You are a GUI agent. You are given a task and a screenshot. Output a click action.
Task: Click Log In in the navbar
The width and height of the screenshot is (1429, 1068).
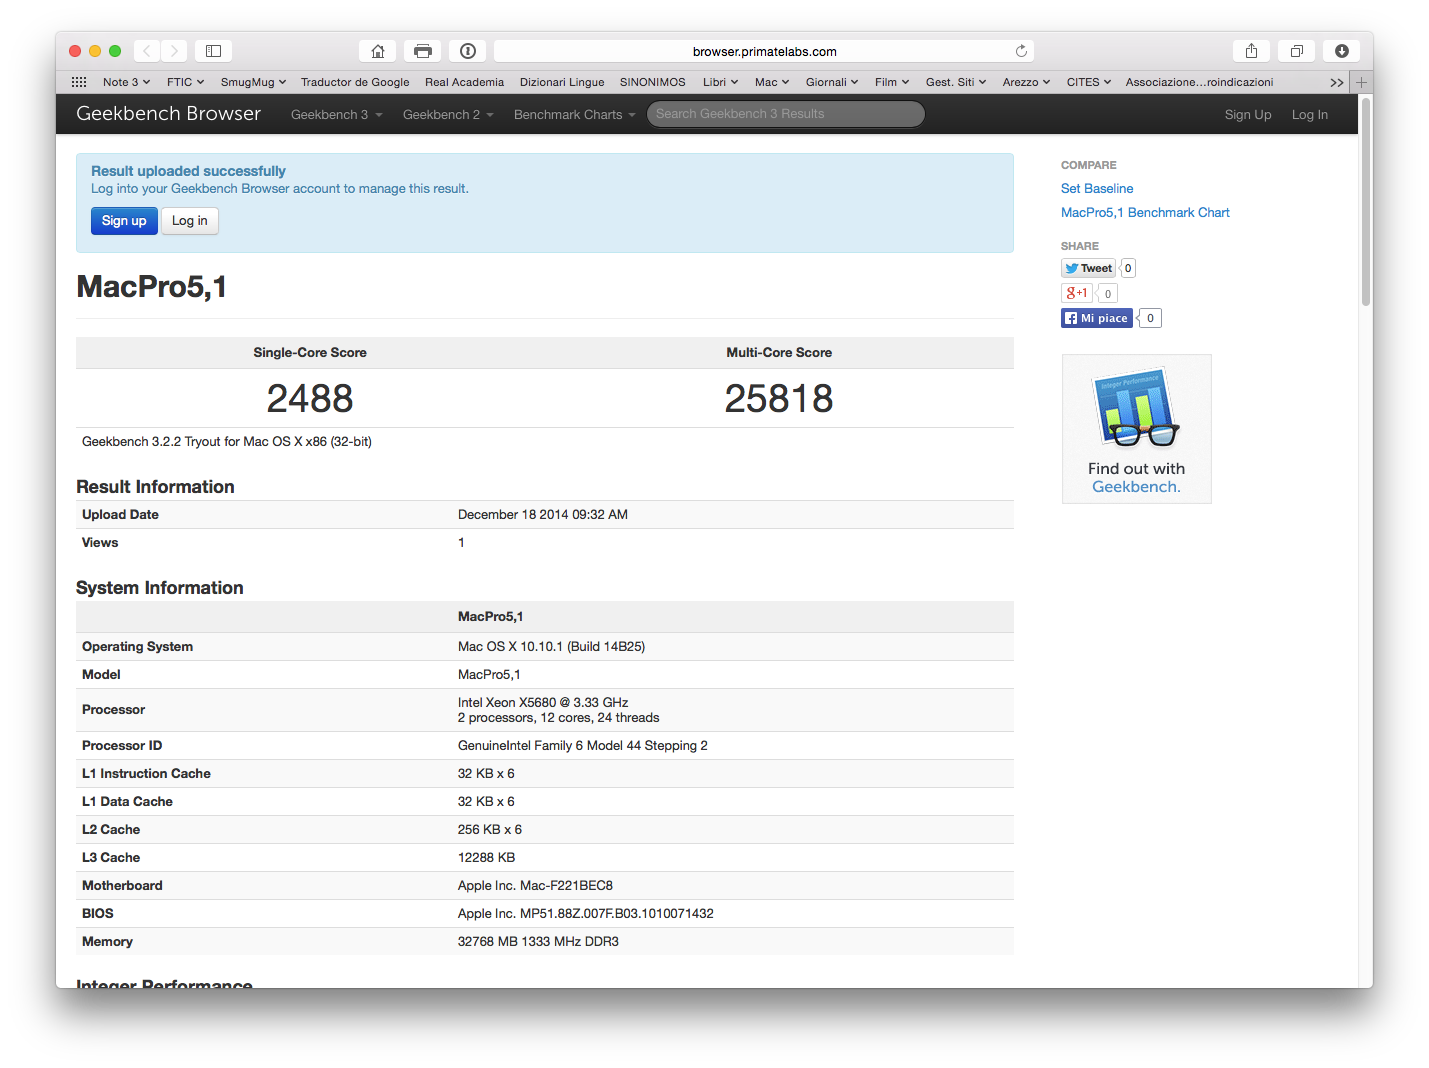point(1309,114)
